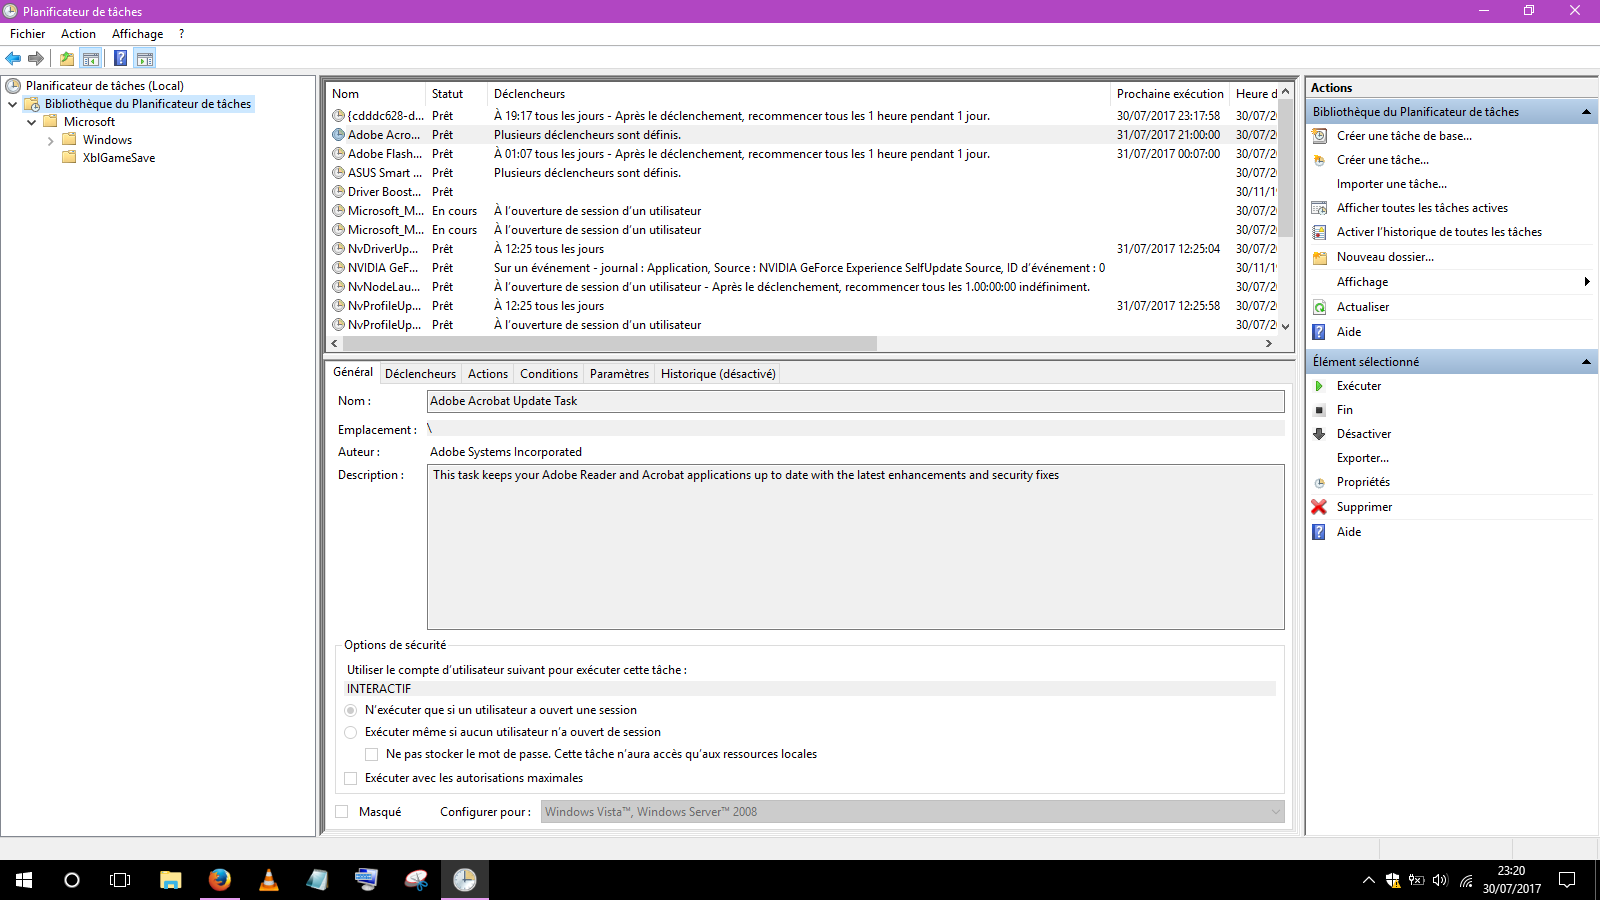Select the XblGameSave folder
The width and height of the screenshot is (1600, 900).
[119, 158]
